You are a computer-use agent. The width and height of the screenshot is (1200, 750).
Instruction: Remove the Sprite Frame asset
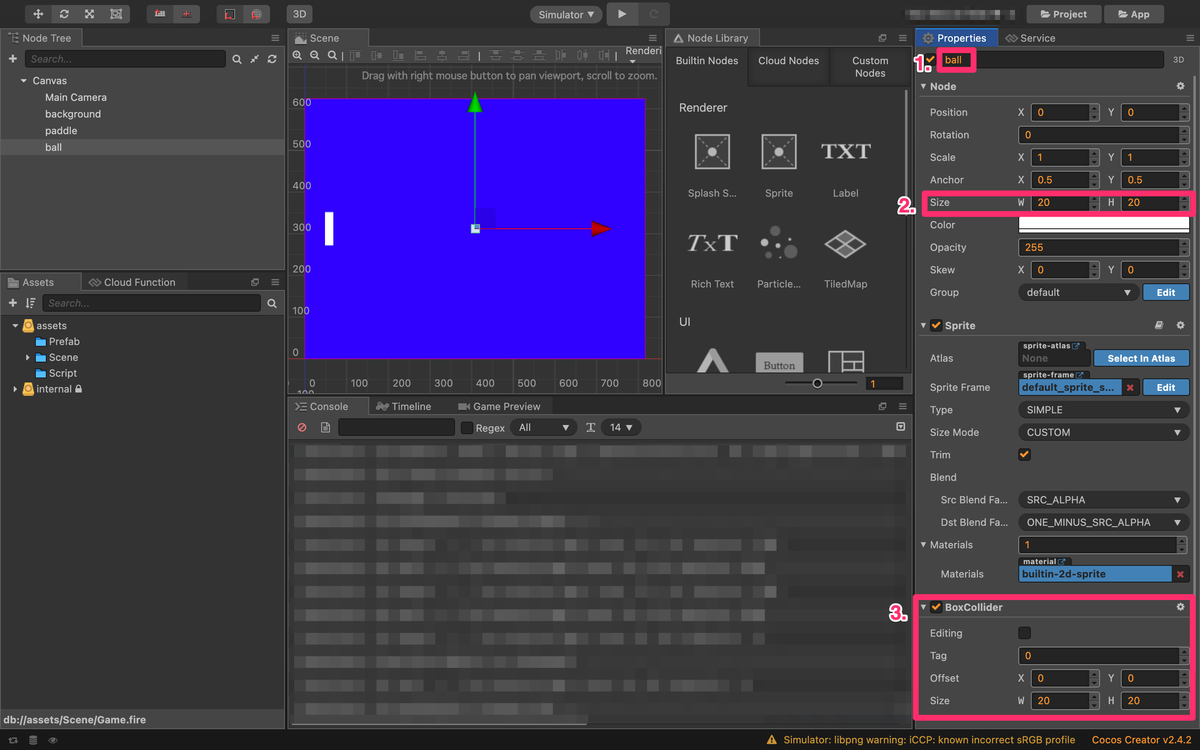click(1130, 387)
